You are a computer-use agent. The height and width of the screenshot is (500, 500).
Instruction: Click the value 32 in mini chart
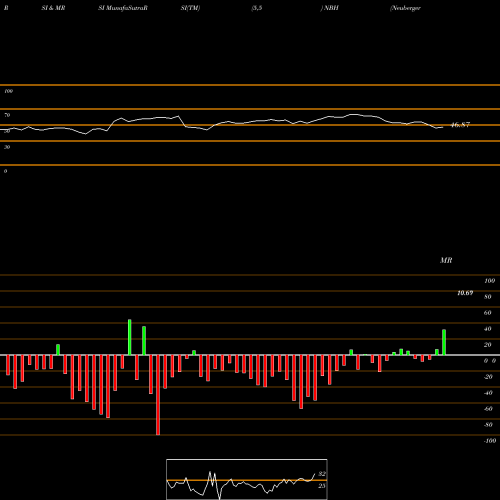[322, 474]
